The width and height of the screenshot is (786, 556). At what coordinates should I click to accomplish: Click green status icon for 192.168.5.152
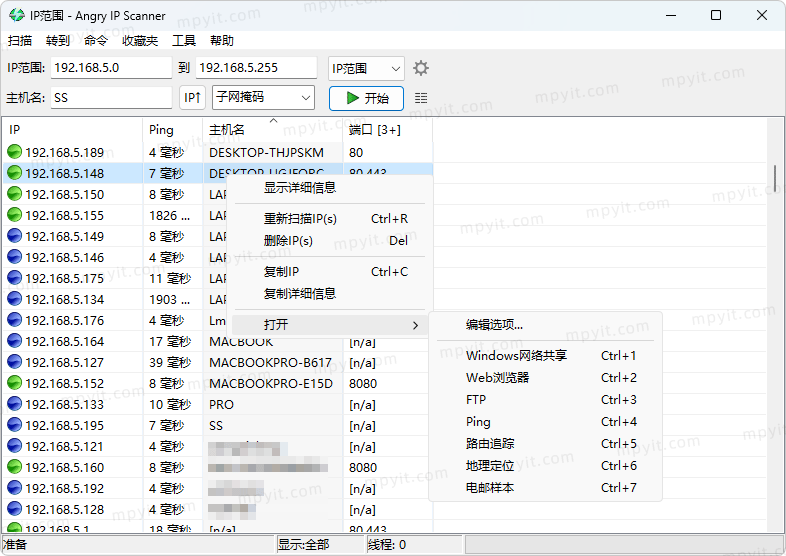pos(15,383)
